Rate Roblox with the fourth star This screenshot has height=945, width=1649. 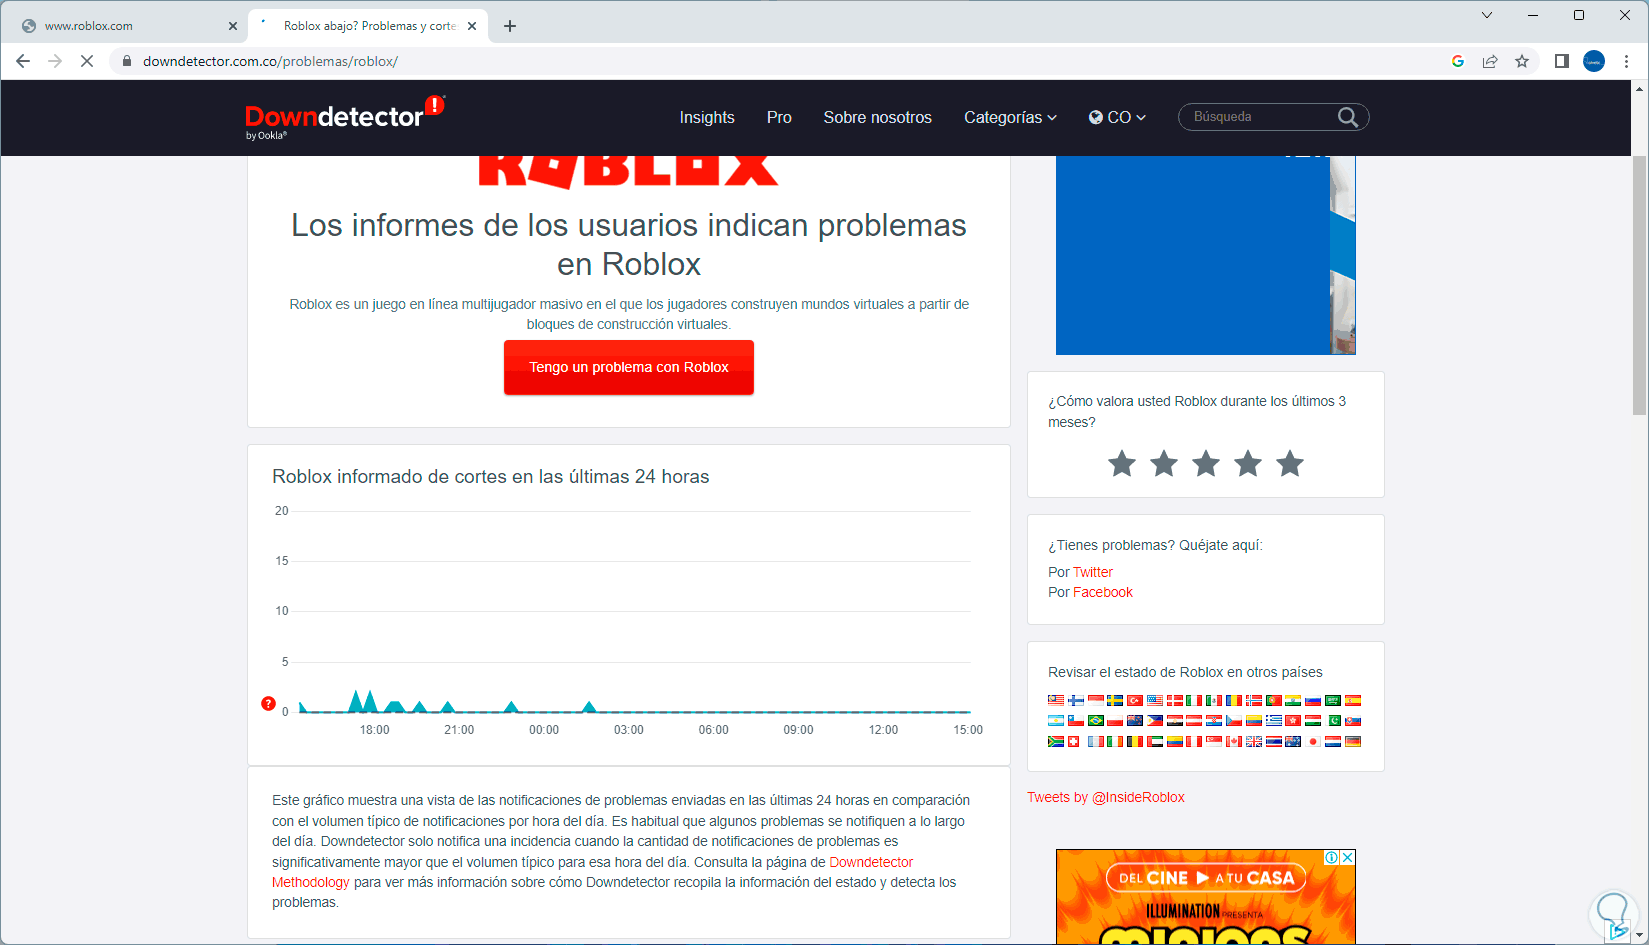click(1248, 463)
